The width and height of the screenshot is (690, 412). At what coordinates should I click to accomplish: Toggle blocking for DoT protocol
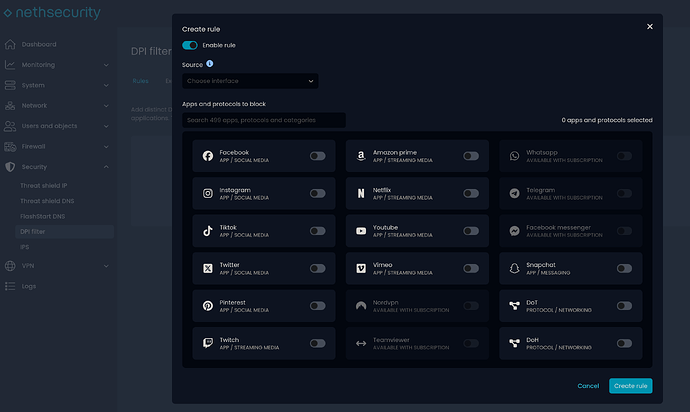pyautogui.click(x=624, y=305)
